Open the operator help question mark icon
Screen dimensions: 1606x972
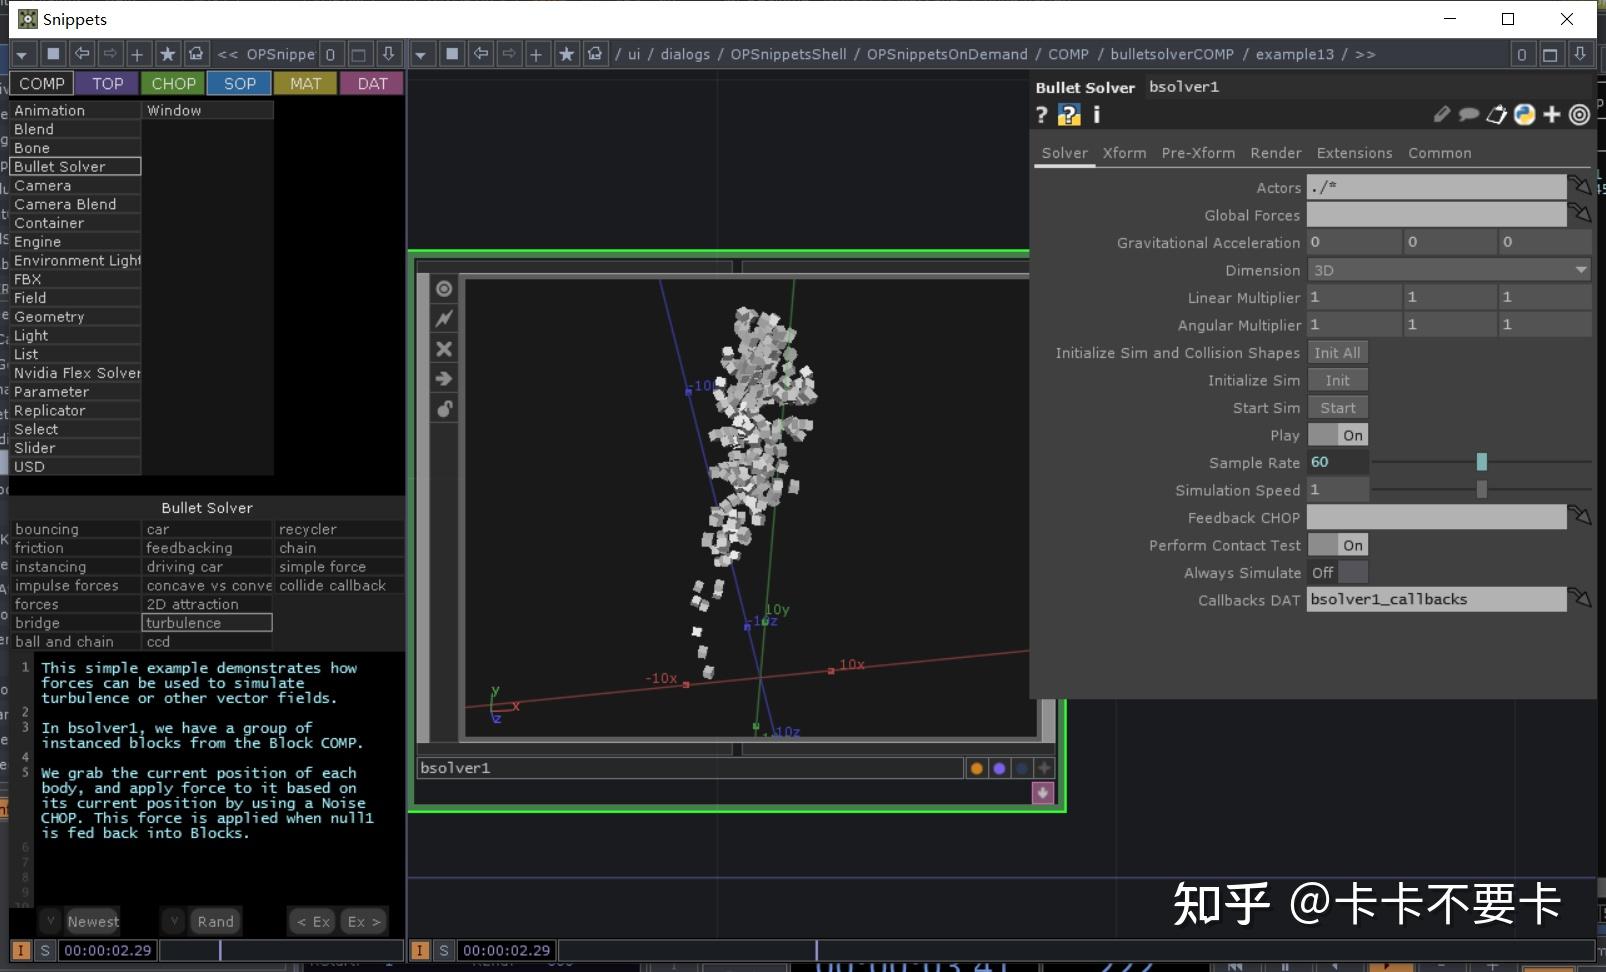pos(1042,114)
